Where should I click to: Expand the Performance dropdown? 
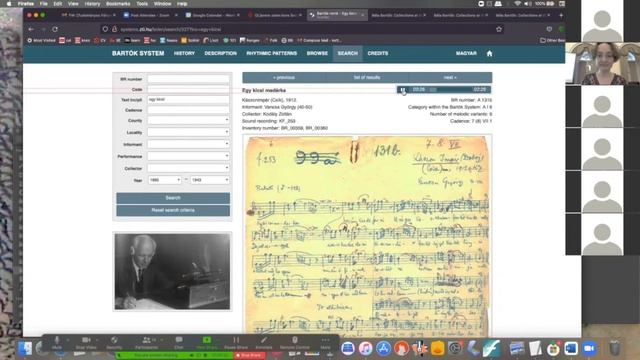click(188, 156)
